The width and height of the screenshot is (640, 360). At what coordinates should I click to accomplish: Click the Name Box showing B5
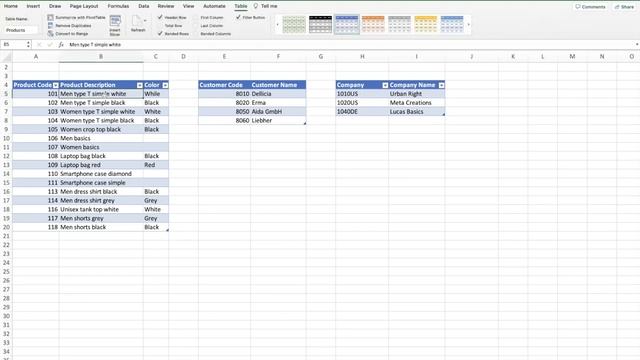coord(13,44)
